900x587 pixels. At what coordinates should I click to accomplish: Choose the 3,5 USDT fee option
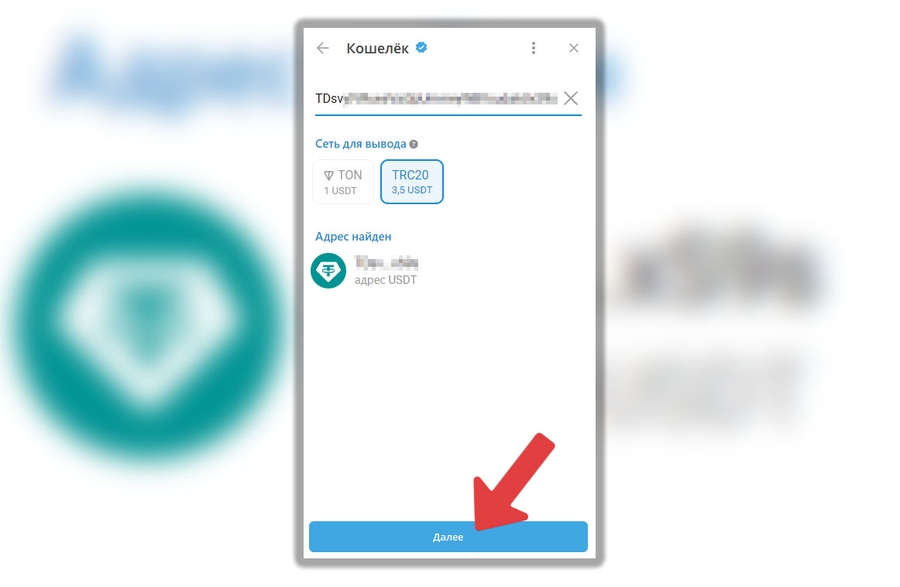412,191
